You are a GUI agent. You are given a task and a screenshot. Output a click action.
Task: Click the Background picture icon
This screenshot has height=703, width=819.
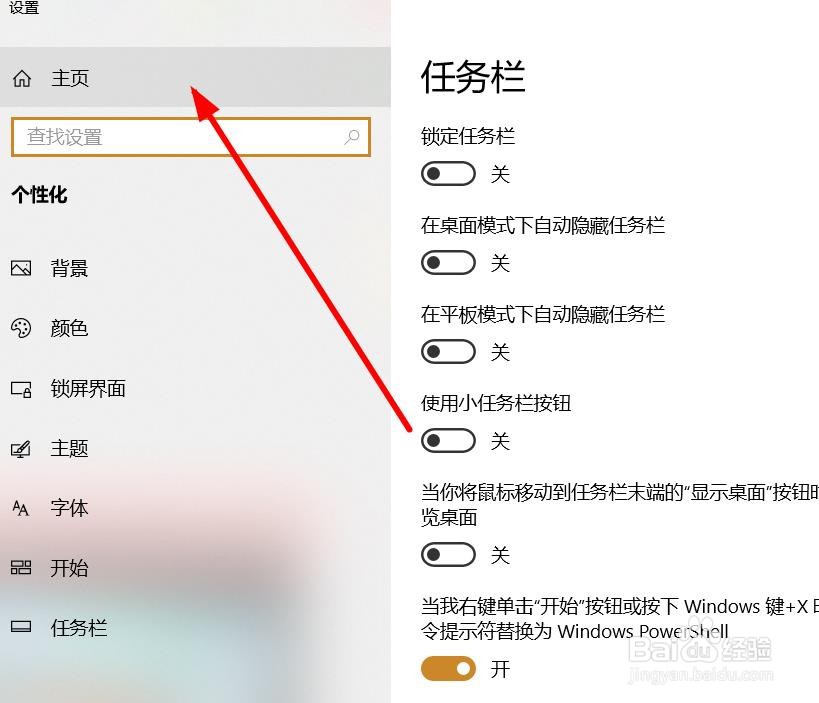pos(21,268)
